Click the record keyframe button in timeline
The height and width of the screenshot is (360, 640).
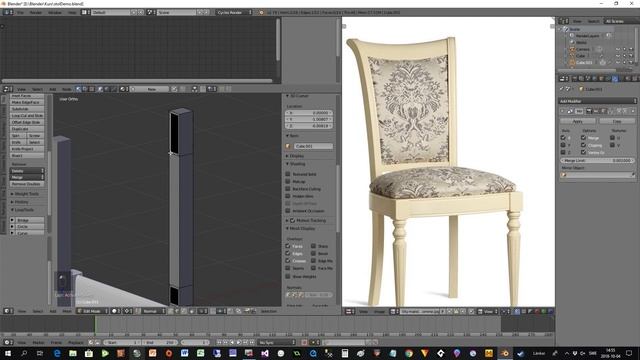(x=304, y=342)
